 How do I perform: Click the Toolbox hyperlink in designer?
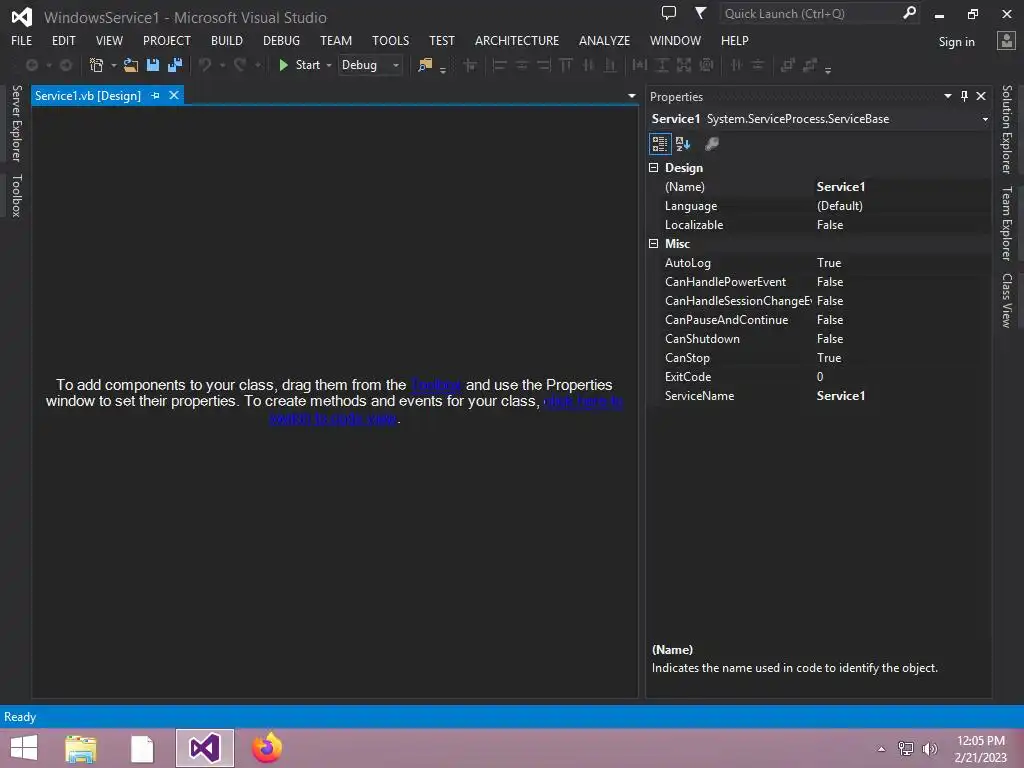pos(436,385)
